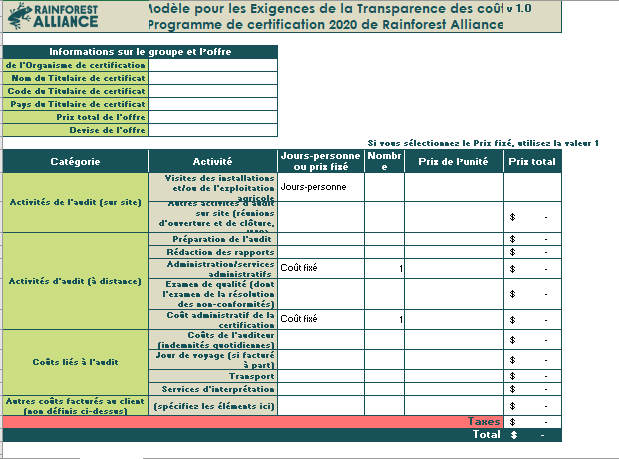Click the Coûts liés à l'audit category cell

[76, 360]
